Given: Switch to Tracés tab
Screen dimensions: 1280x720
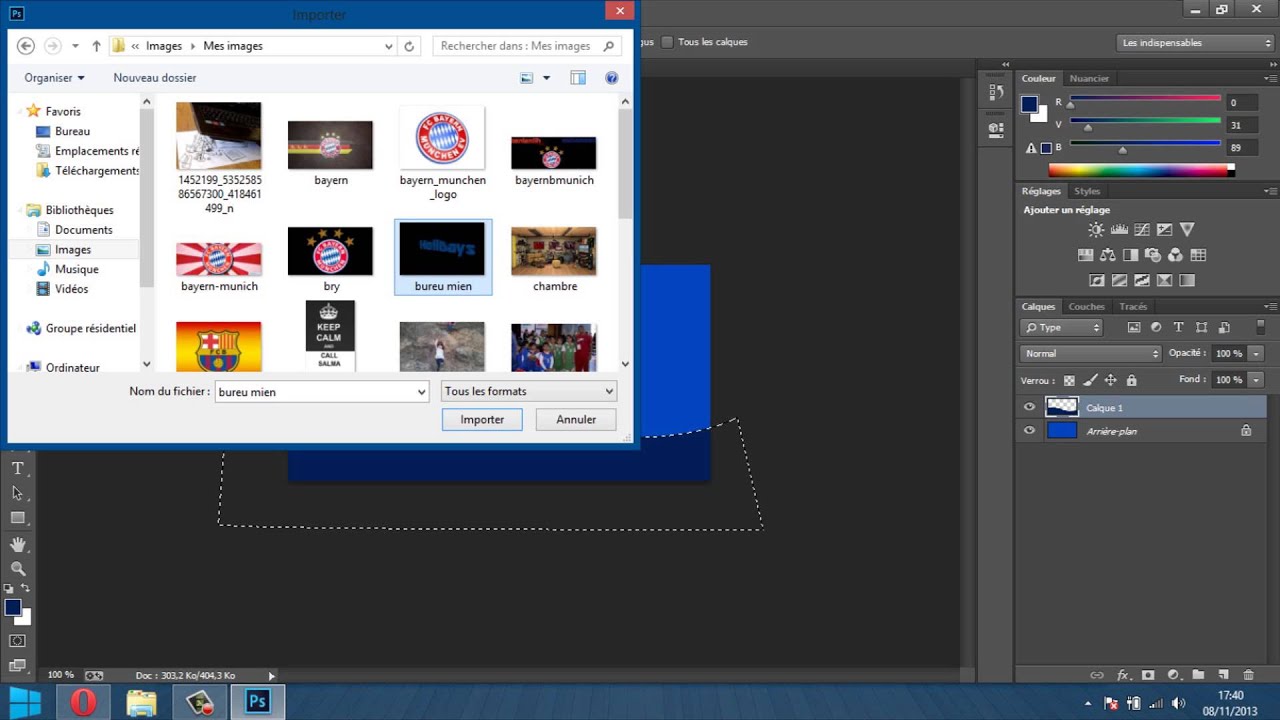Looking at the screenshot, I should click(1133, 307).
